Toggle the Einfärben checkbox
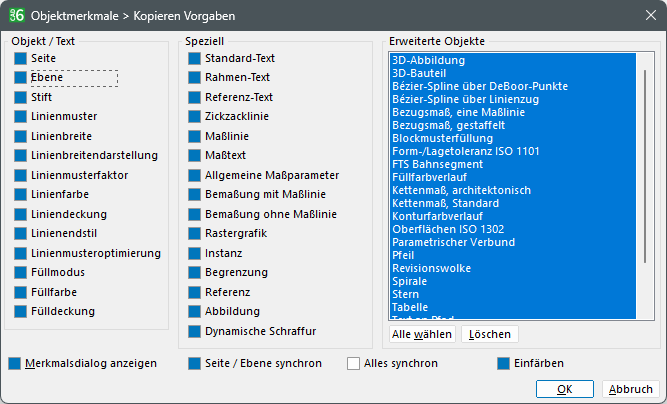The image size is (667, 404). (503, 364)
